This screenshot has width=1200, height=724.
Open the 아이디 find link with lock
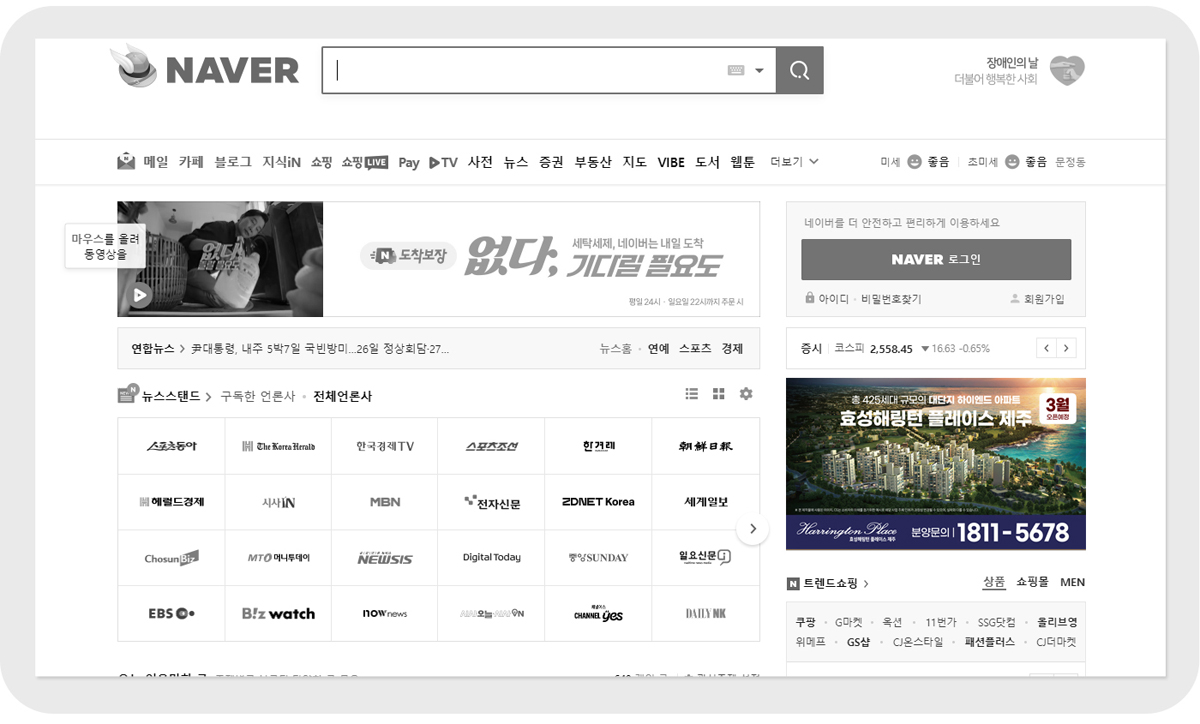pyautogui.click(x=827, y=299)
